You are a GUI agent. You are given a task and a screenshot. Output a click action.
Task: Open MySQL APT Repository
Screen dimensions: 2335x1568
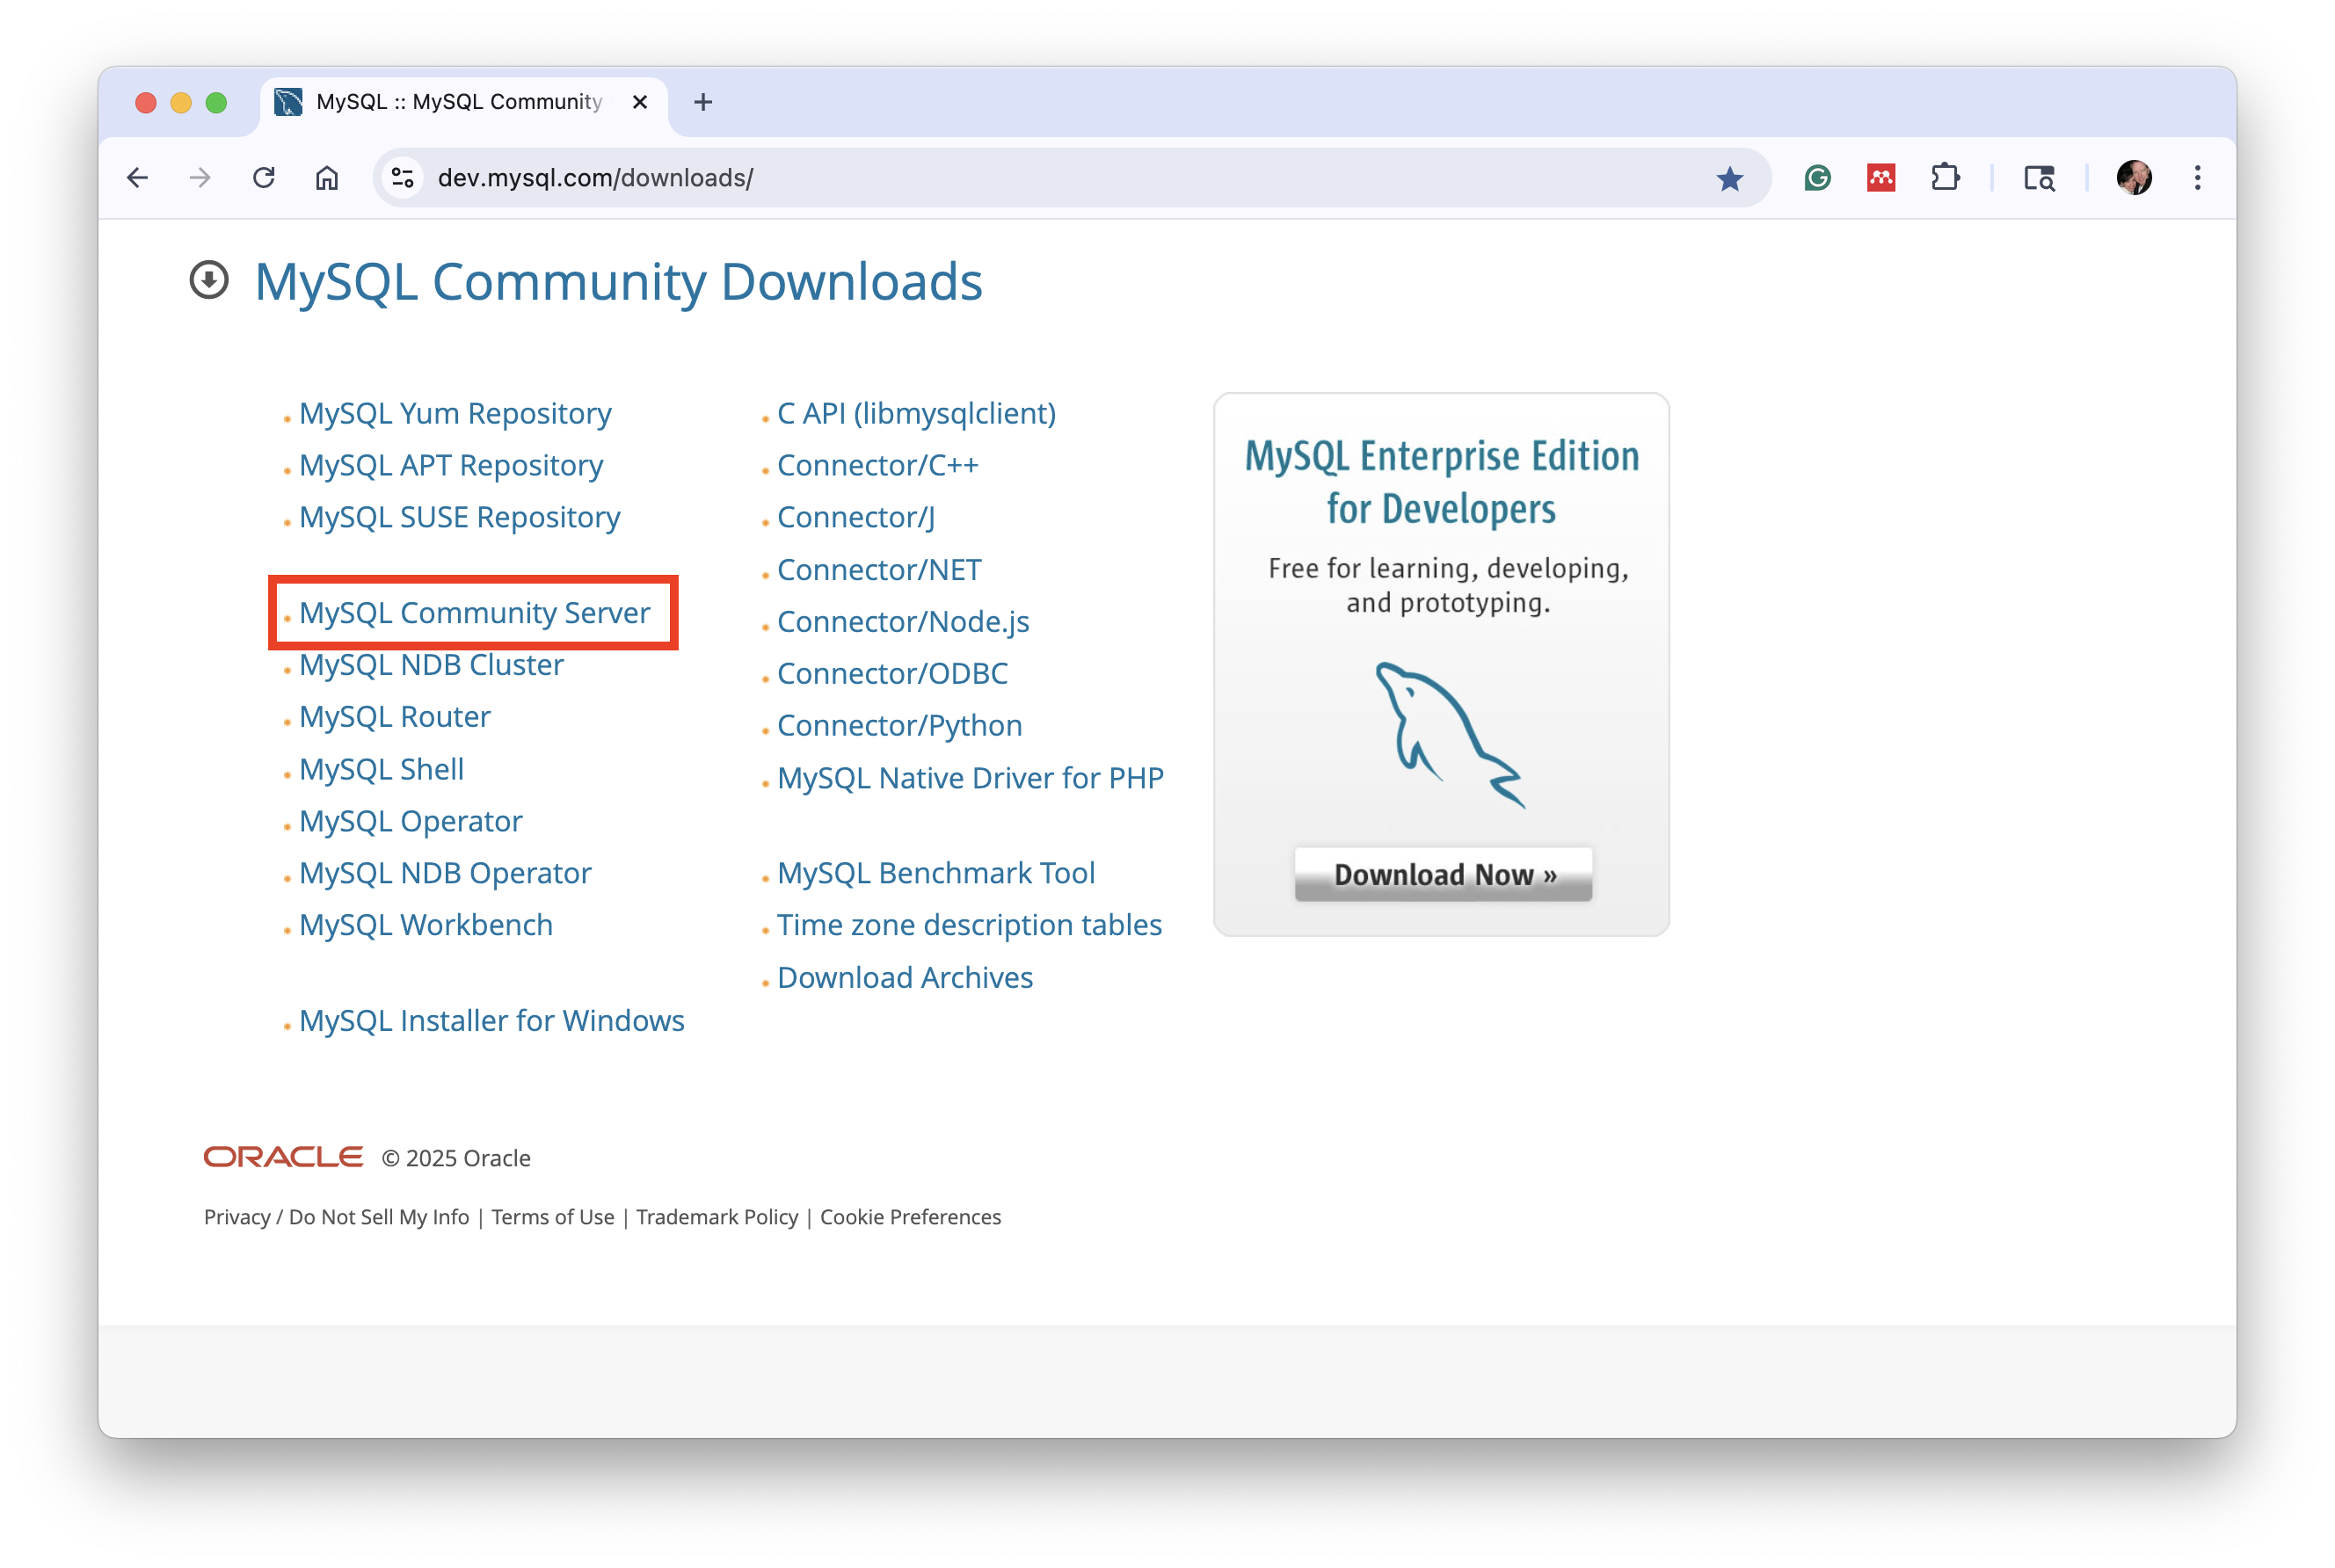pyautogui.click(x=451, y=465)
